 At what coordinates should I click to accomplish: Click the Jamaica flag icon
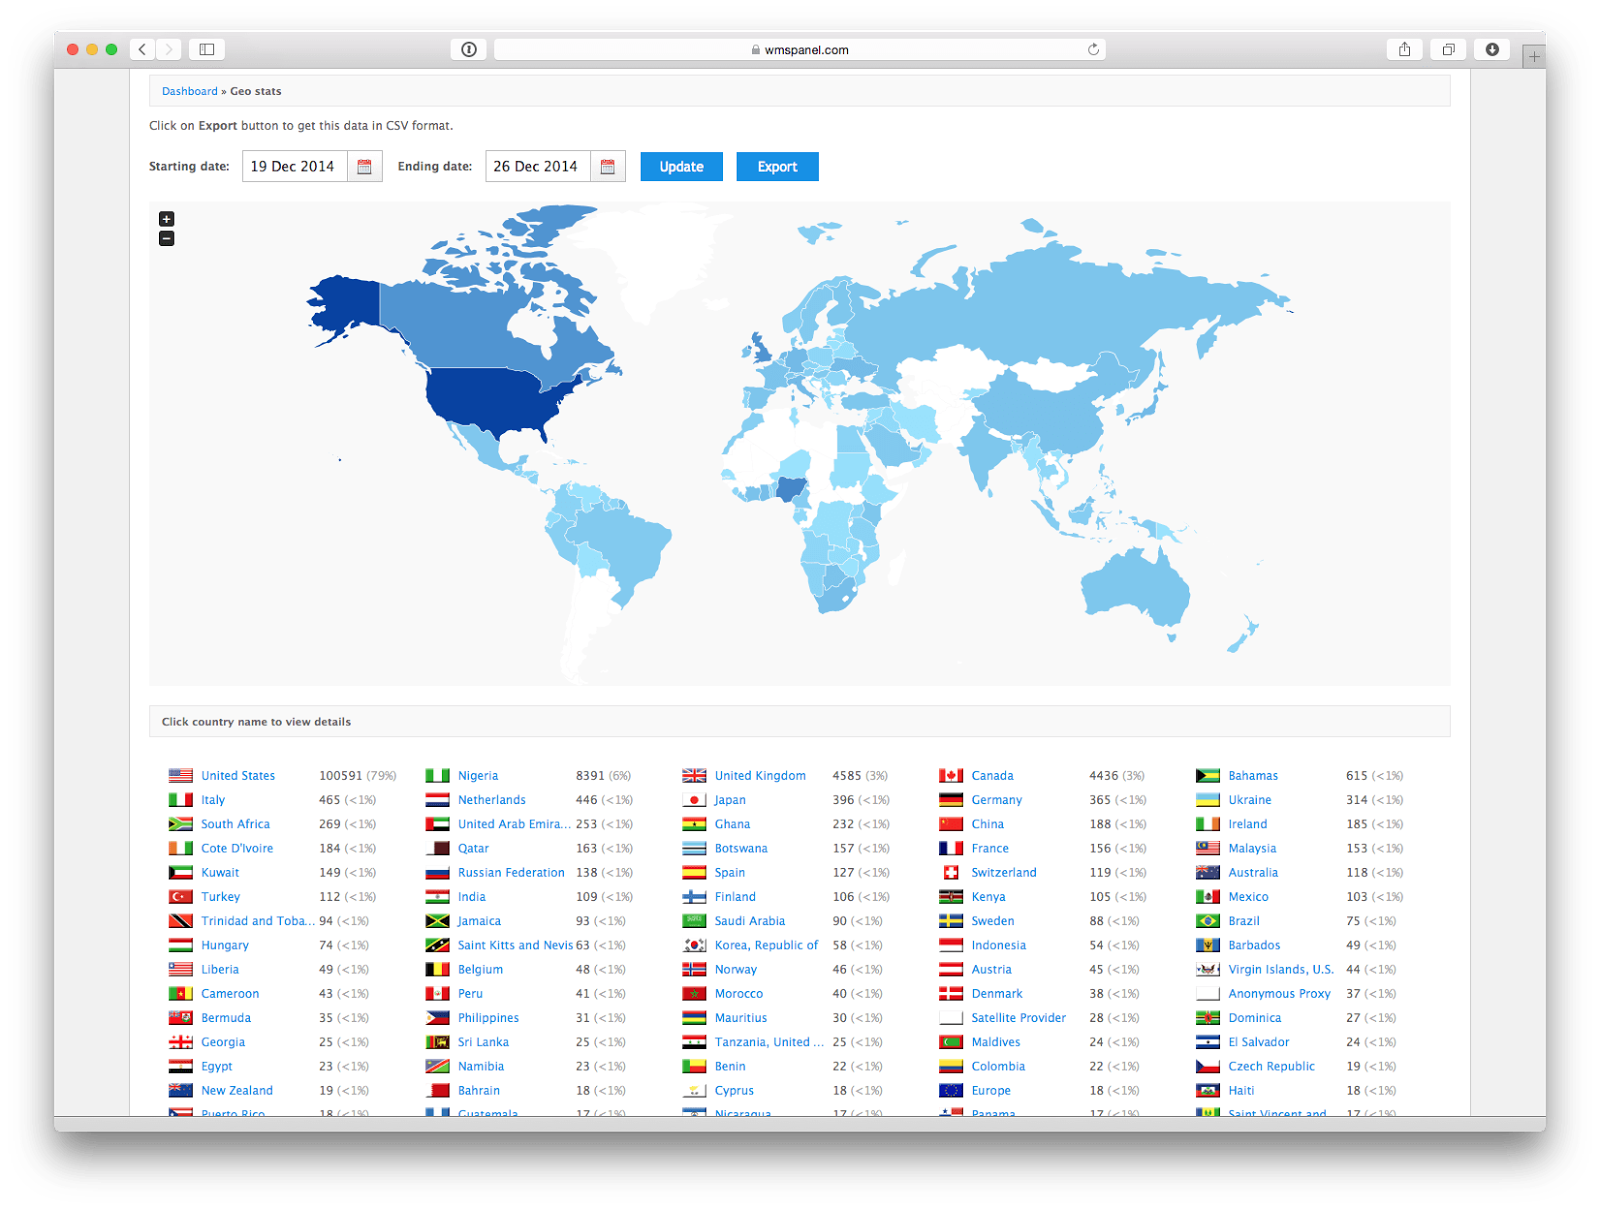click(x=437, y=921)
